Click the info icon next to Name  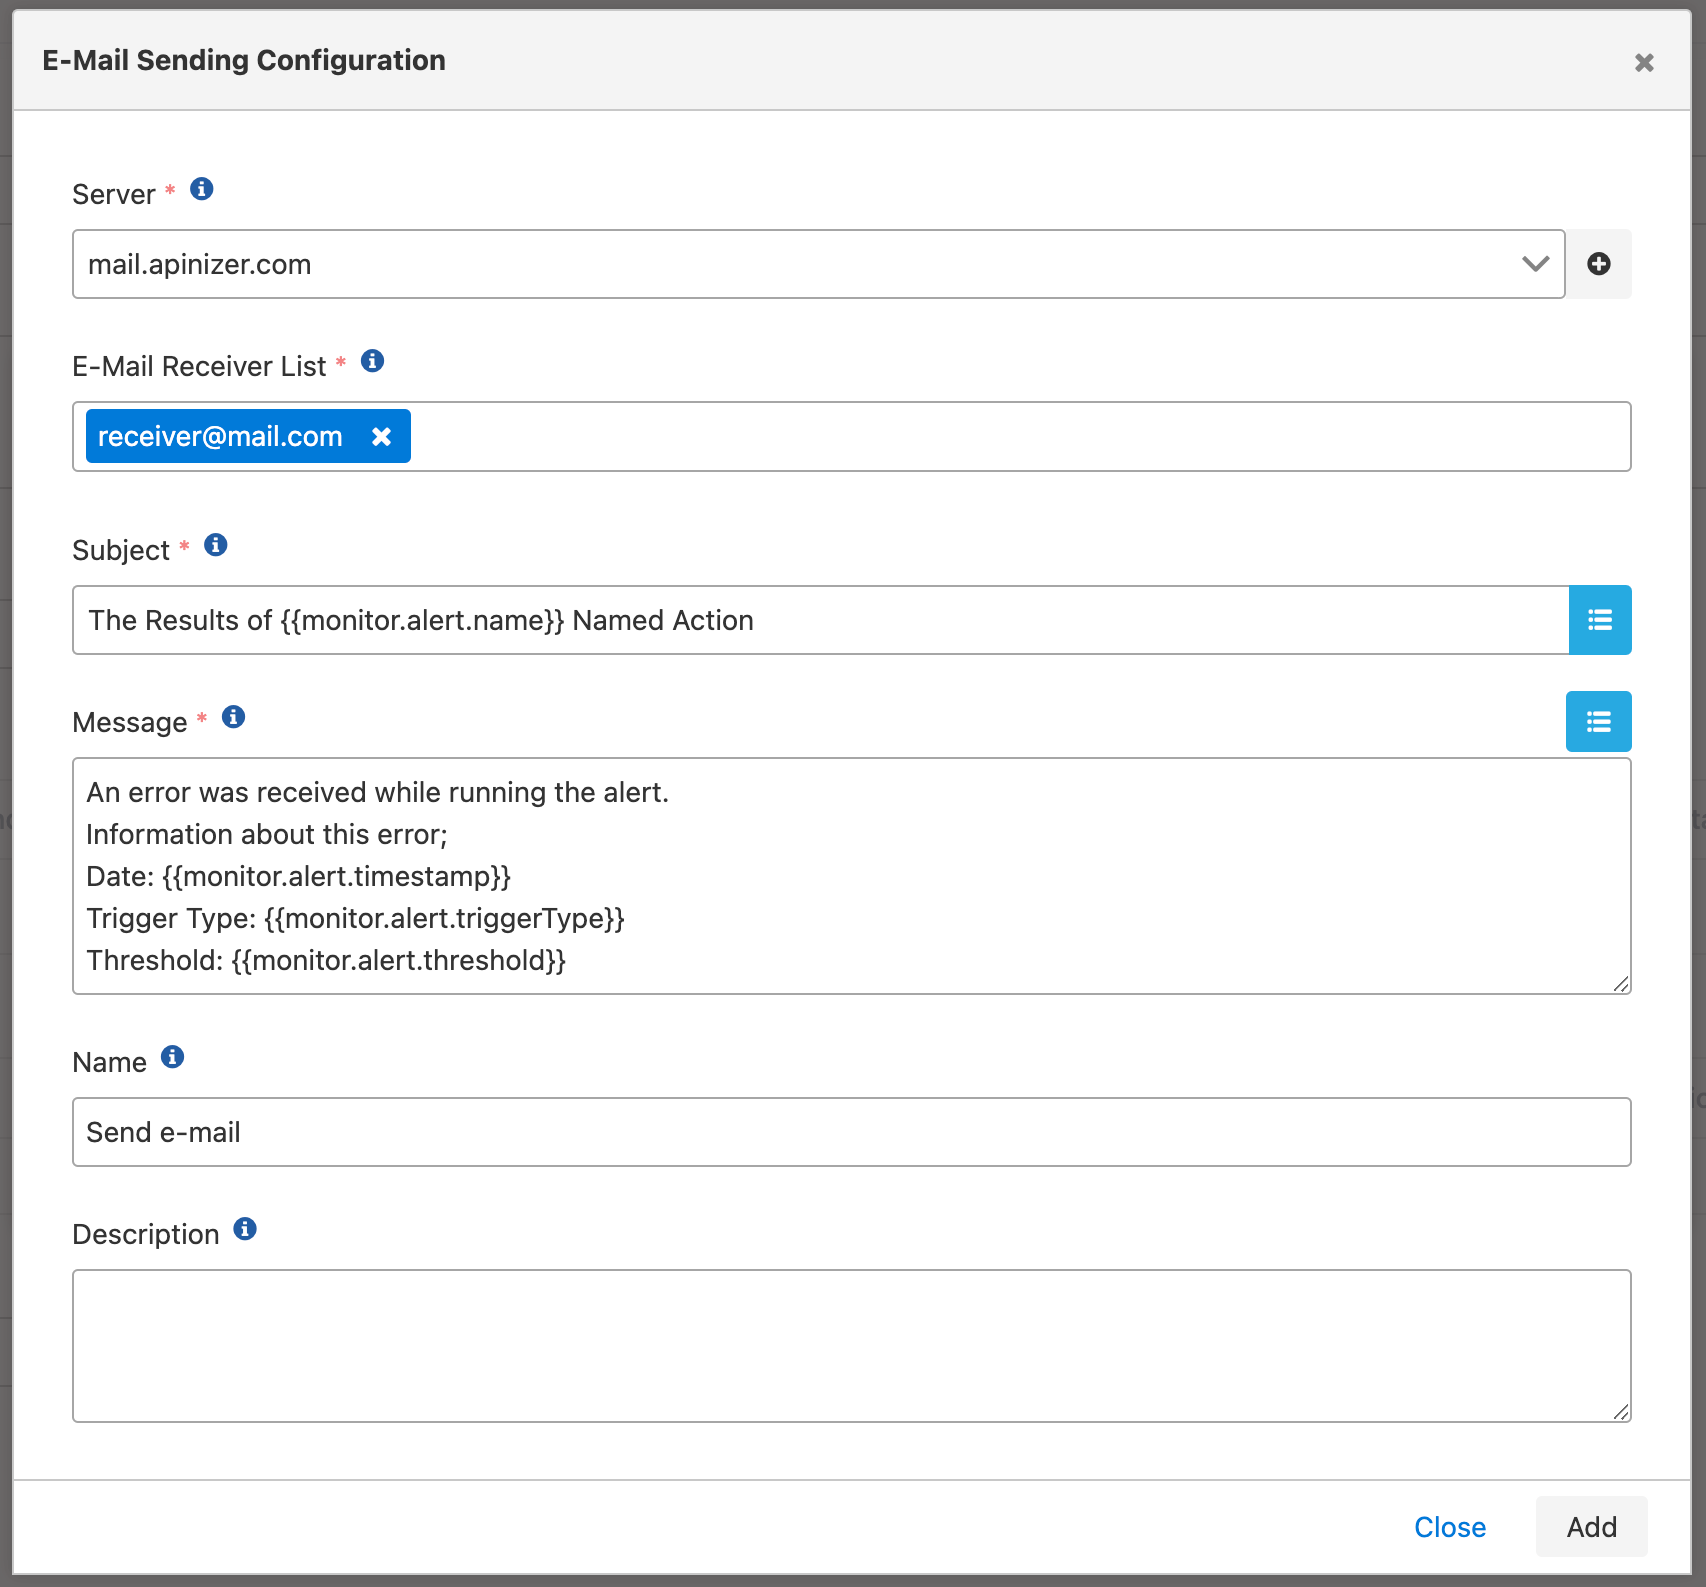[172, 1057]
